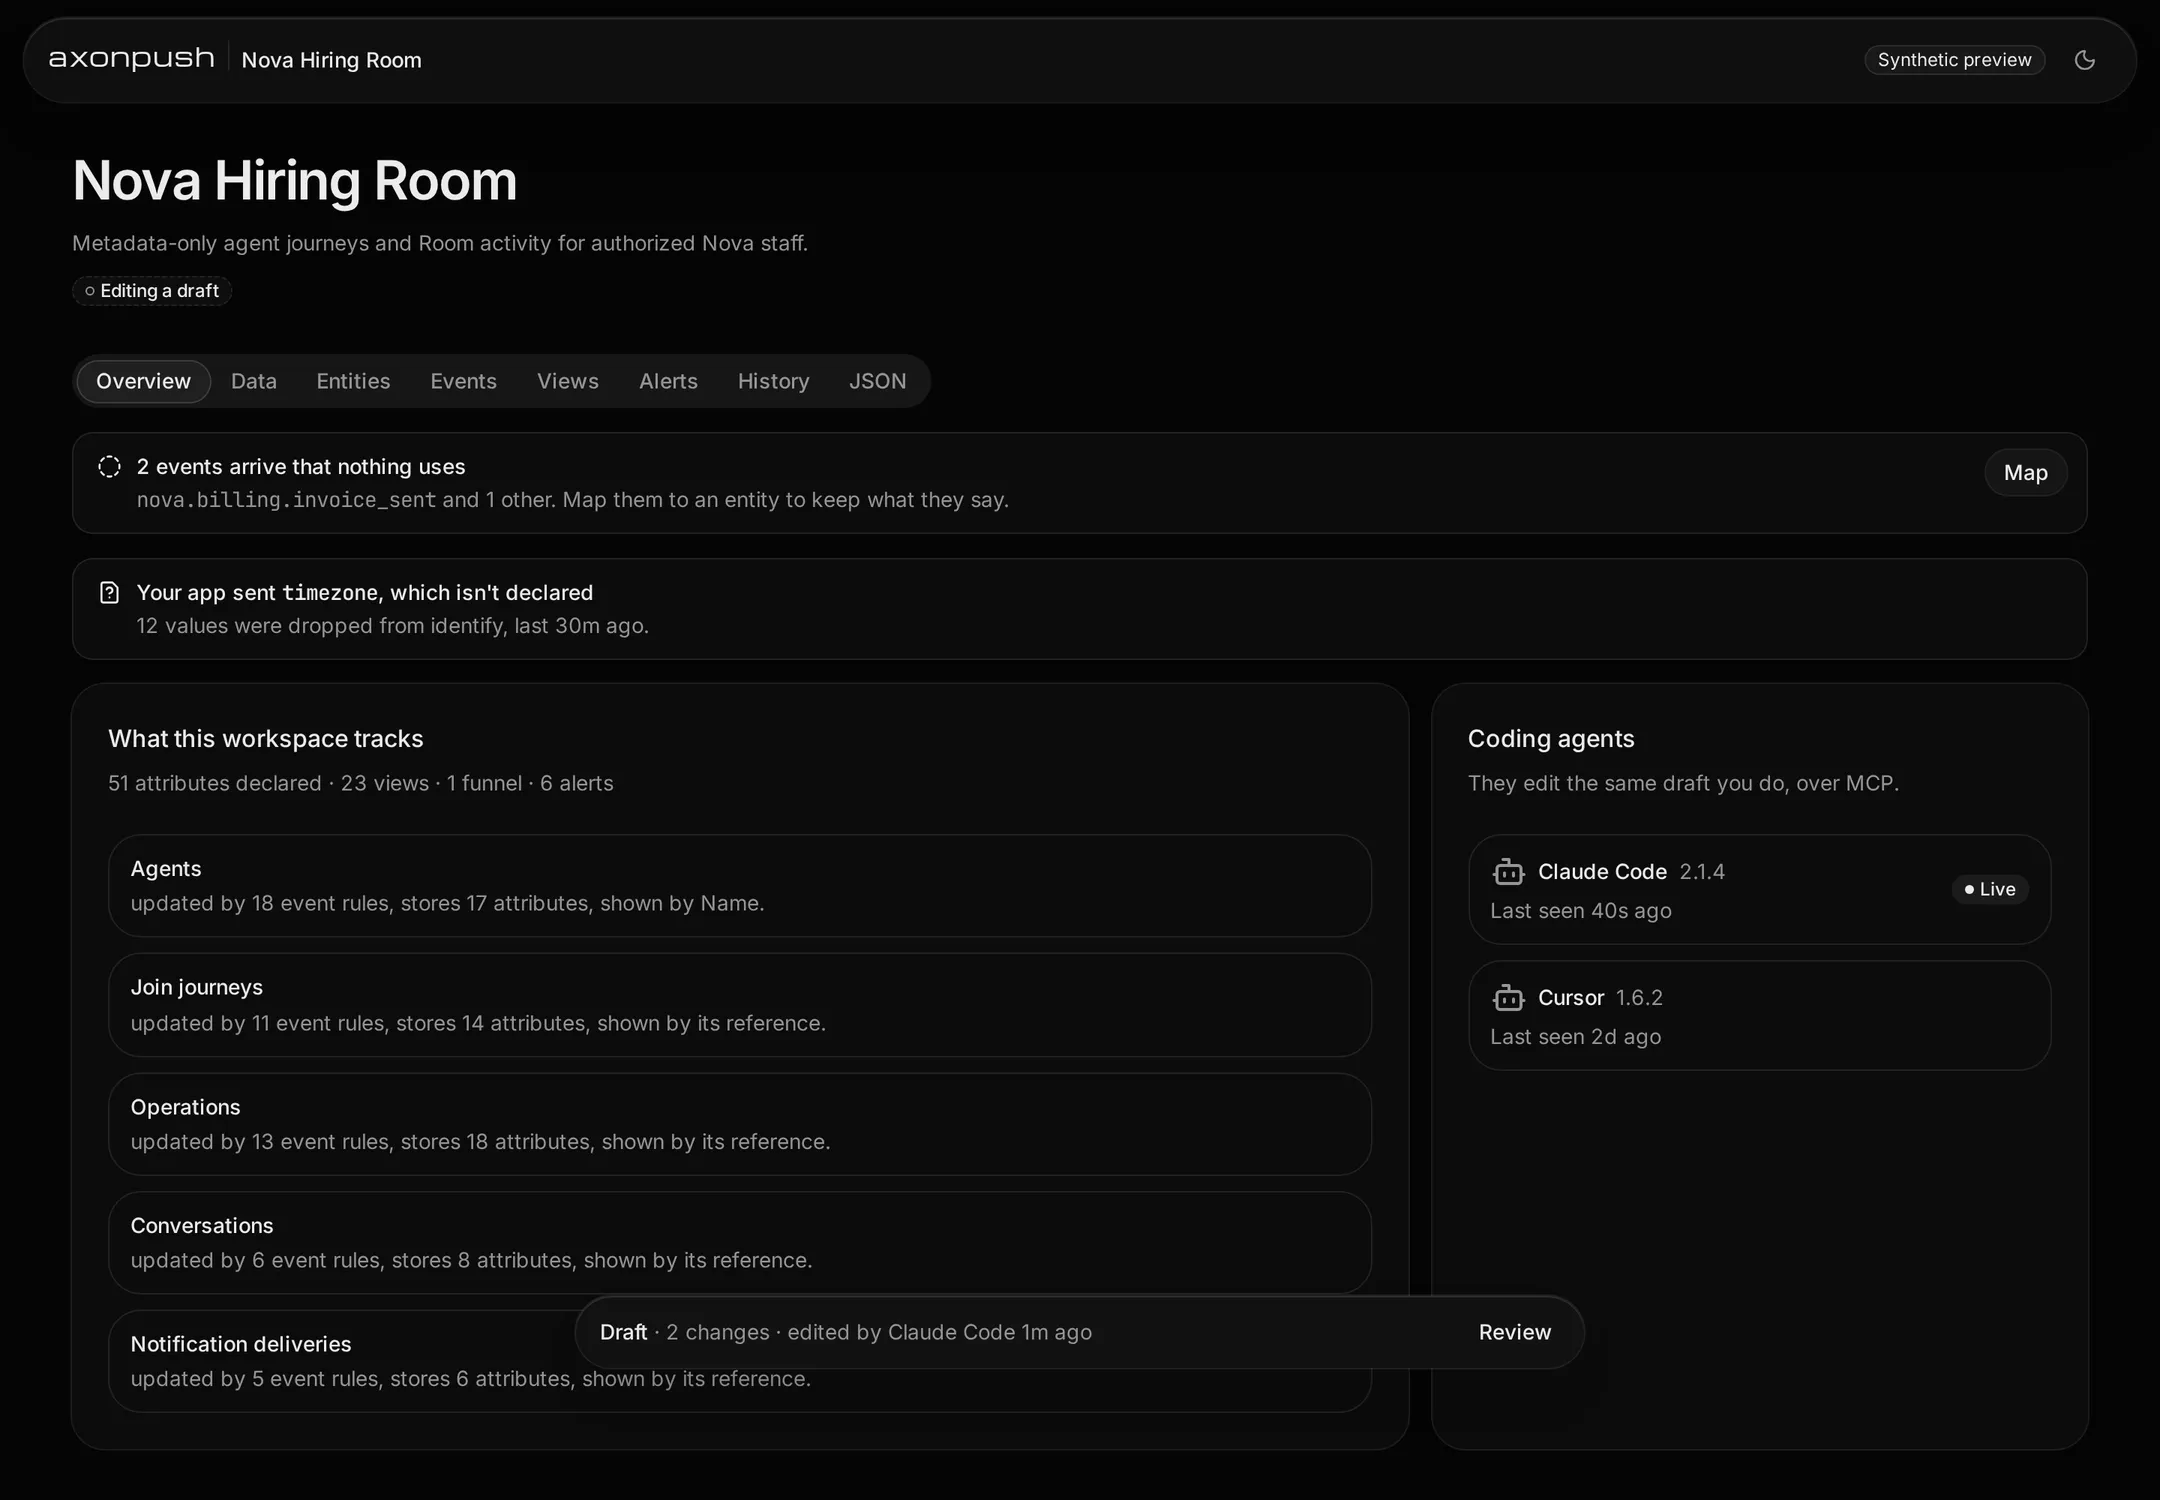Click "updated by 13 event rules" description
The image size is (2160, 1500).
tap(480, 1142)
